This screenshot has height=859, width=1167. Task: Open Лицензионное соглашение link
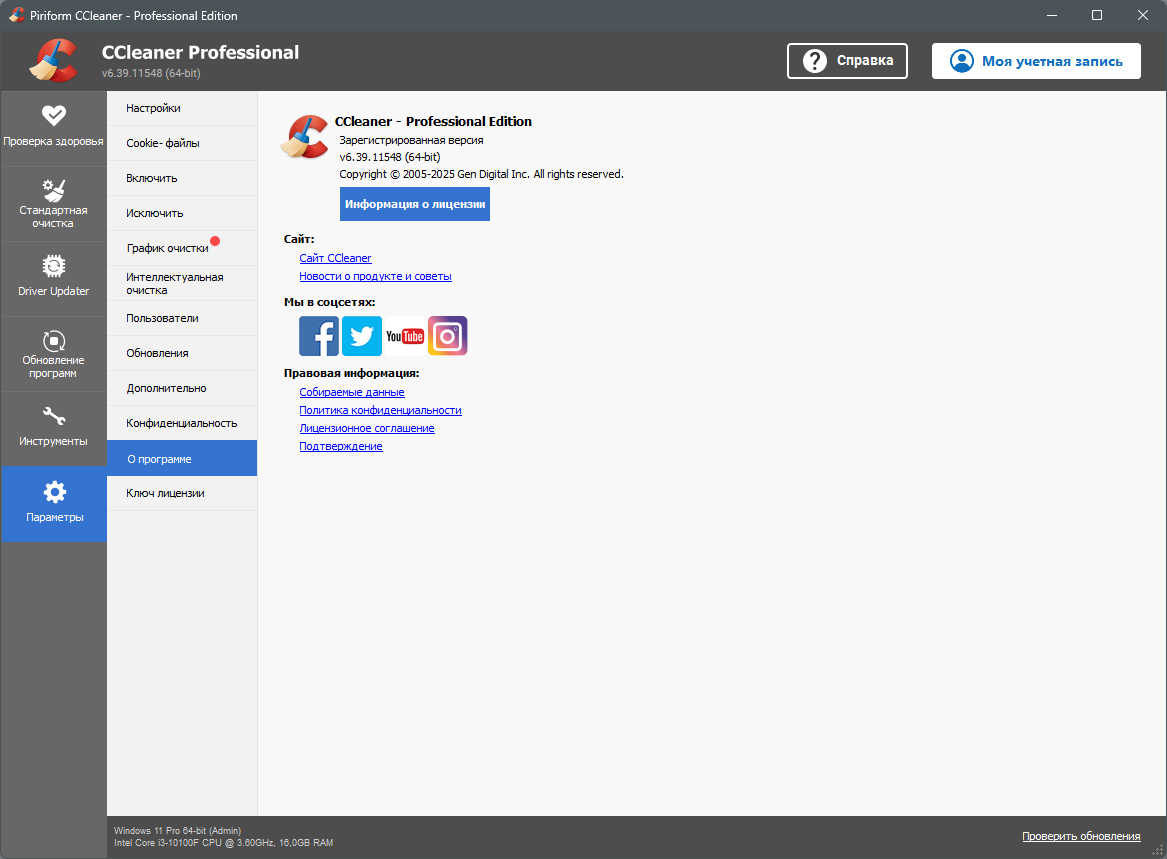[x=367, y=428]
